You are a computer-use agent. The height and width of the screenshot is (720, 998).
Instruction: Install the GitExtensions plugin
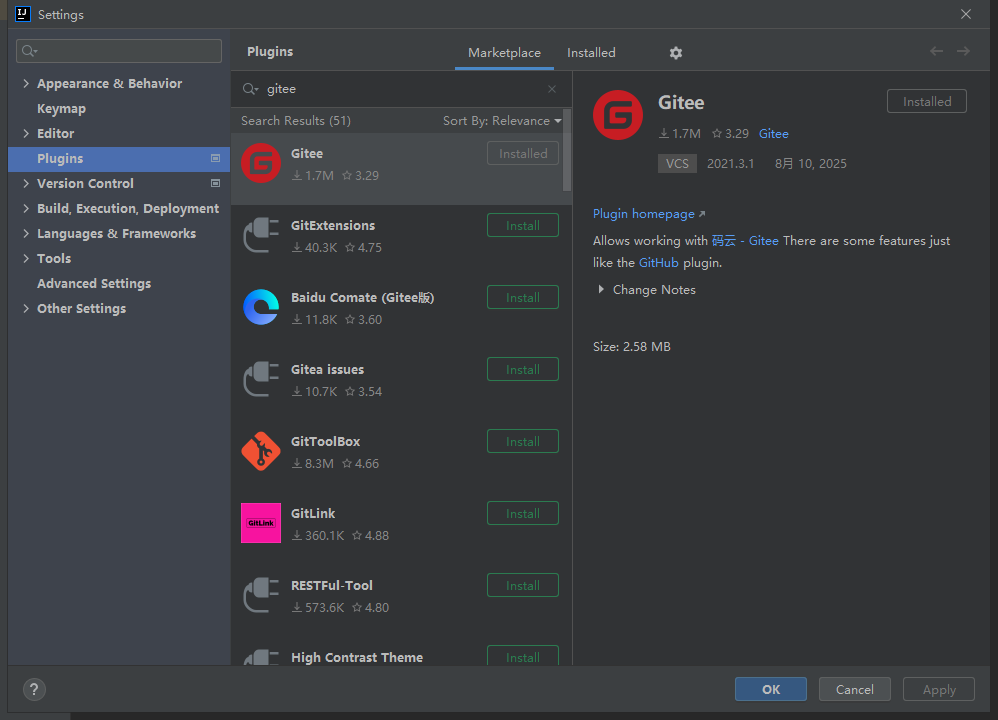[x=523, y=225]
